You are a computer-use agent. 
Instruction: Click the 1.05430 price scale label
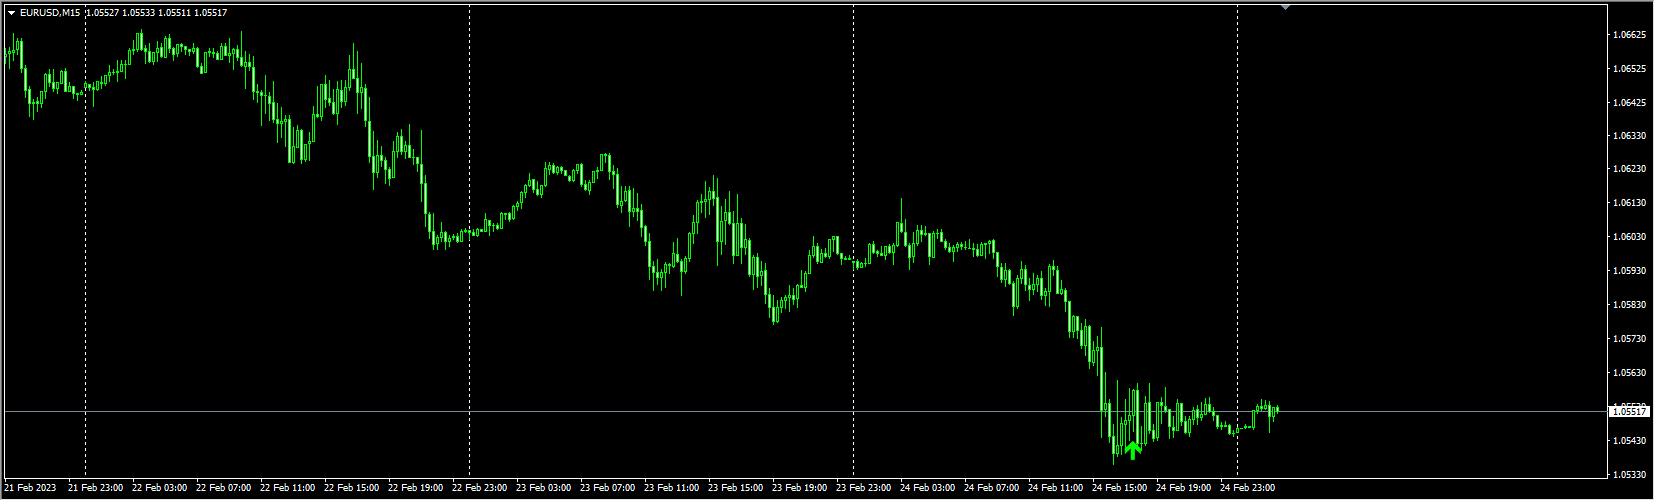coord(1629,441)
